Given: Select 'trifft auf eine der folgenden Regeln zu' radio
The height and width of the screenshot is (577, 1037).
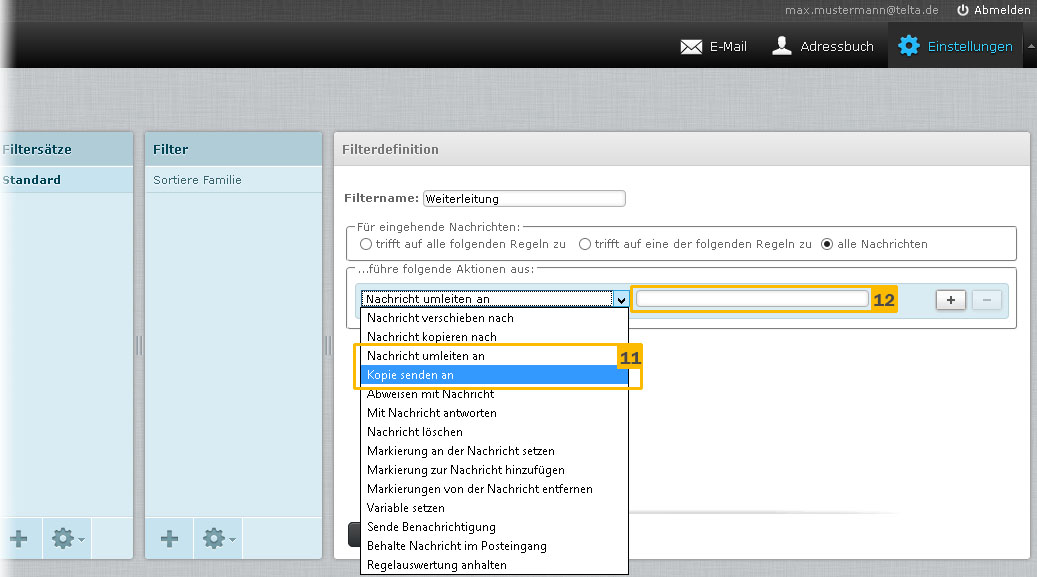Looking at the screenshot, I should coord(585,244).
